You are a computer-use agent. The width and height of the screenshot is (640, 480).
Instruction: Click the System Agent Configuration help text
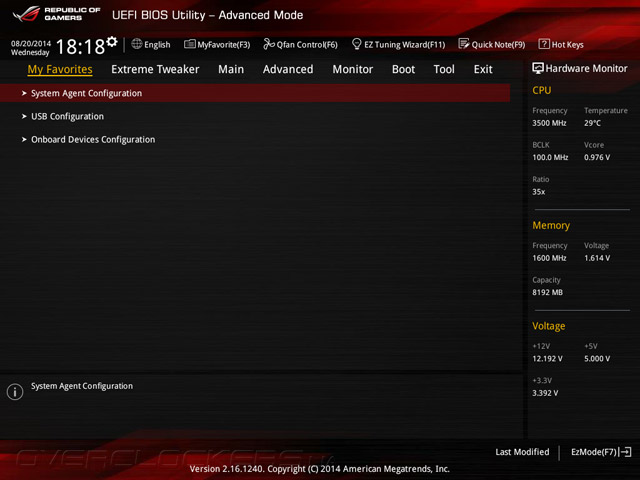click(x=82, y=386)
